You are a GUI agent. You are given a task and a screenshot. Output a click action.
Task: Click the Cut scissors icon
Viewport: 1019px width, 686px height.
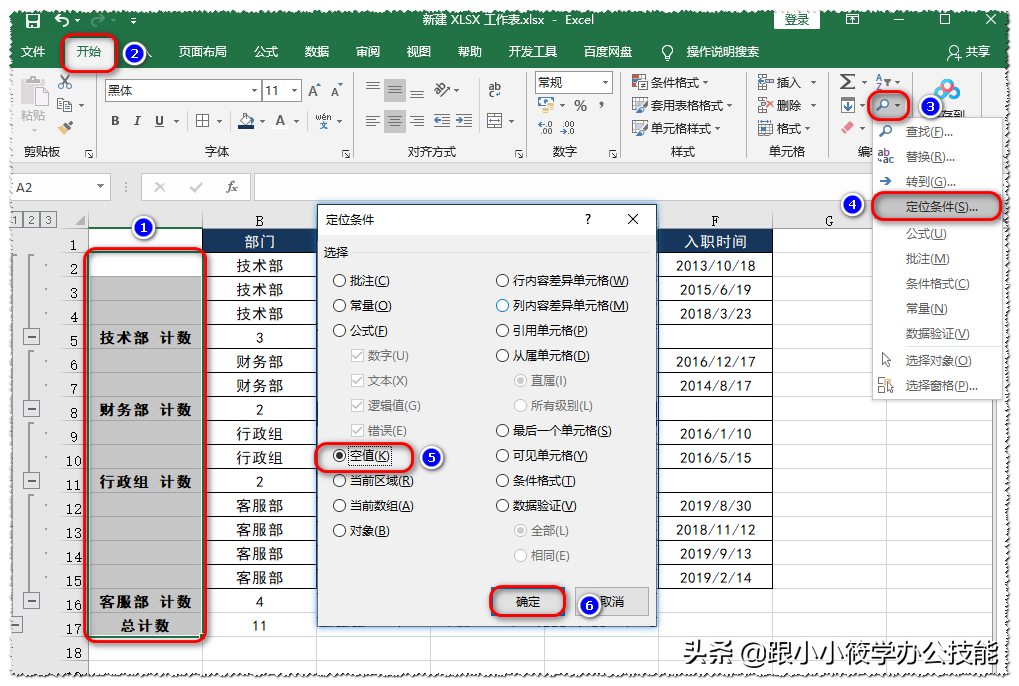(x=64, y=82)
